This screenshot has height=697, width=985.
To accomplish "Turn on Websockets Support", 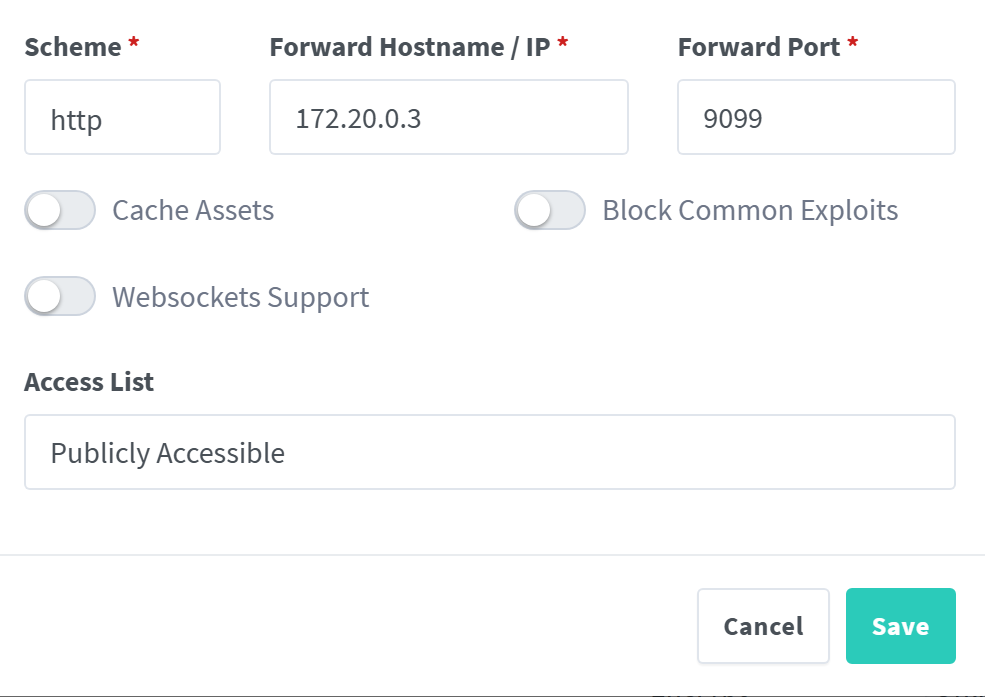I will [x=60, y=297].
